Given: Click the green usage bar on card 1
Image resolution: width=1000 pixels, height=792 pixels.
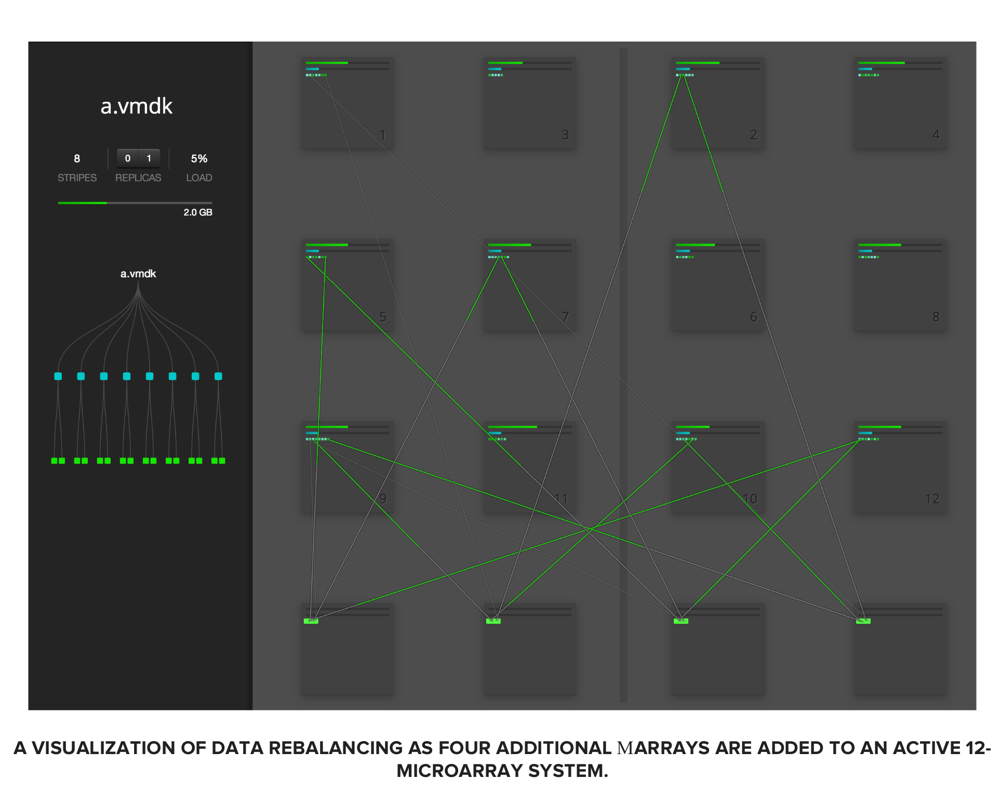Looking at the screenshot, I should (327, 62).
